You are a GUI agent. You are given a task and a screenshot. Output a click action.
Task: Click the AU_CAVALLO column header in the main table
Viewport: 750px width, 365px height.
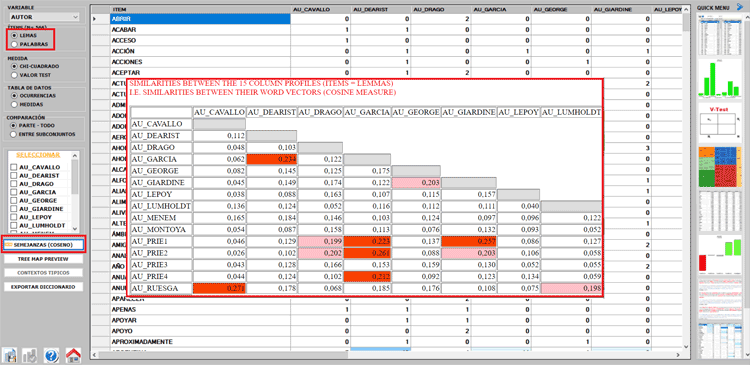tap(320, 9)
